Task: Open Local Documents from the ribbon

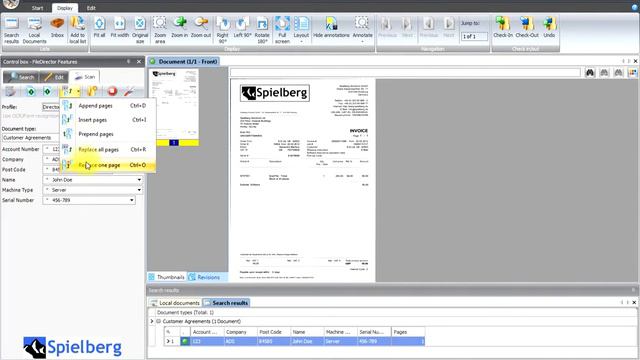Action: pos(34,30)
